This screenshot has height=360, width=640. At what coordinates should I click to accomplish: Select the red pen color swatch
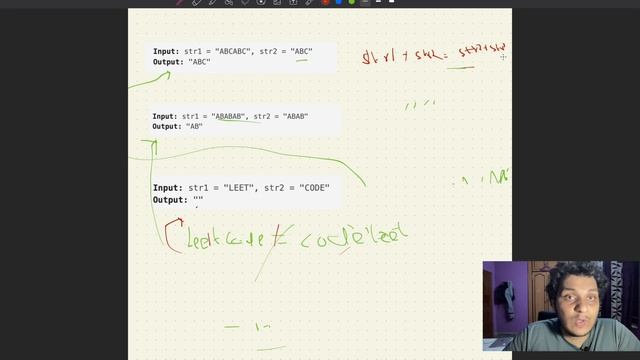pyautogui.click(x=325, y=2)
